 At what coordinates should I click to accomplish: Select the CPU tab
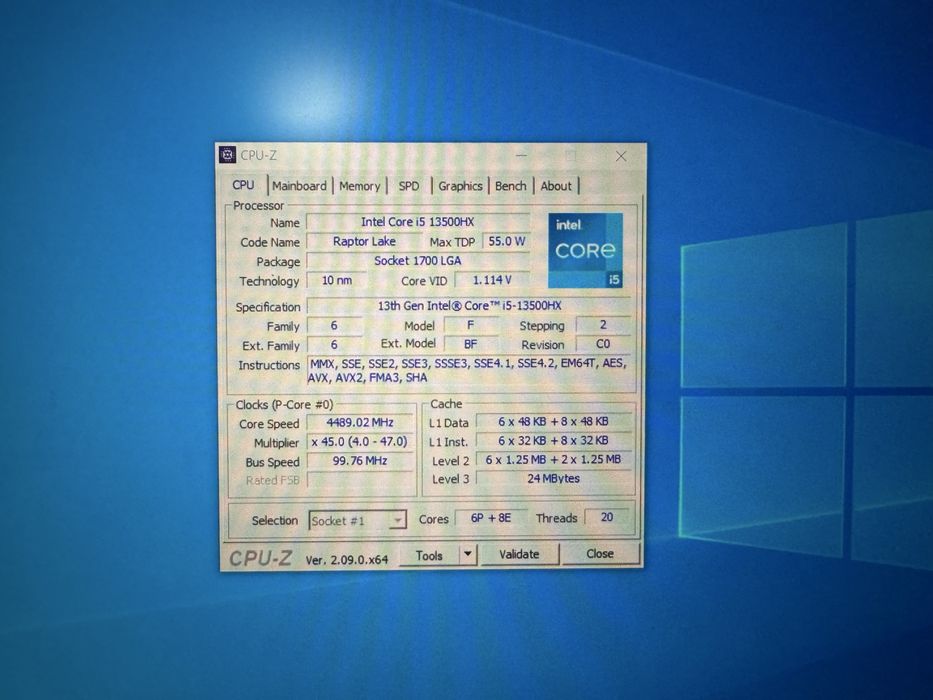[243, 185]
